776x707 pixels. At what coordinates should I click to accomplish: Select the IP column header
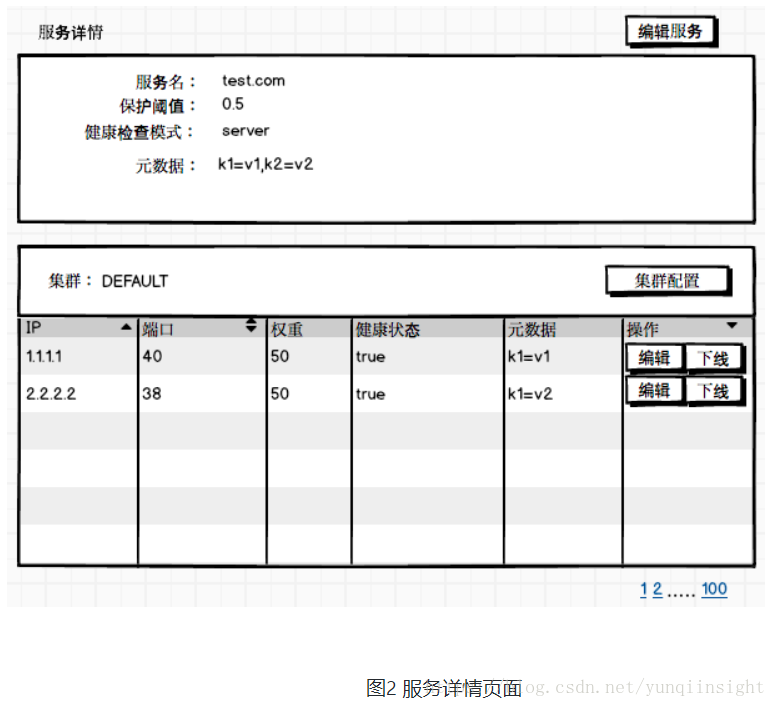[34, 328]
